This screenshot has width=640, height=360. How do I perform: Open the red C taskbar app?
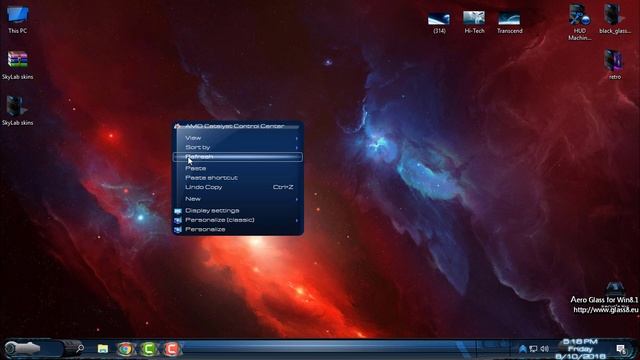pos(172,349)
